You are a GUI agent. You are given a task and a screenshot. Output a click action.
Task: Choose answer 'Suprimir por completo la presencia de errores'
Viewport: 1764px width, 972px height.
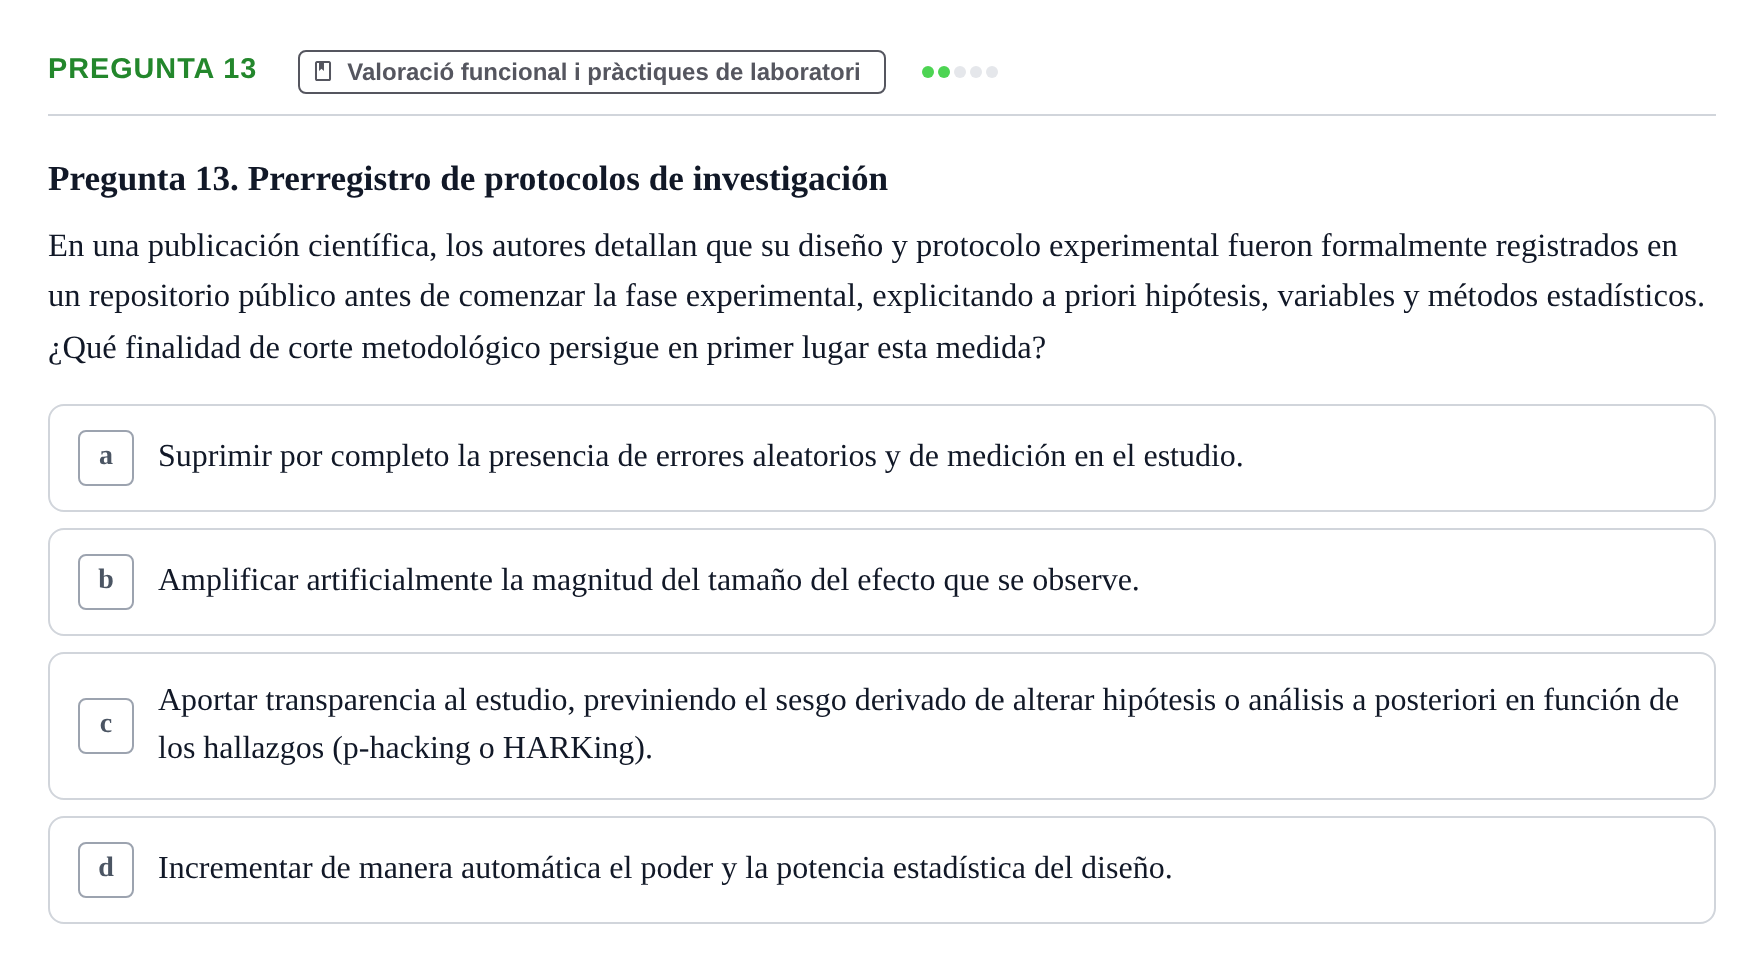click(x=882, y=458)
